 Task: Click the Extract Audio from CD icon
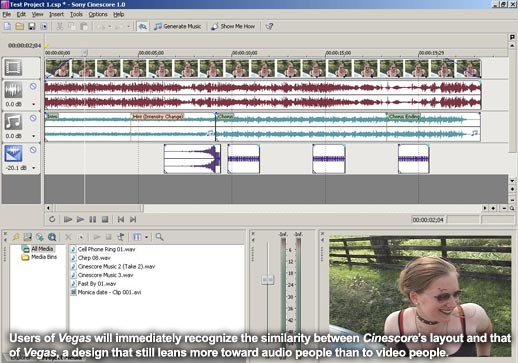(x=40, y=237)
